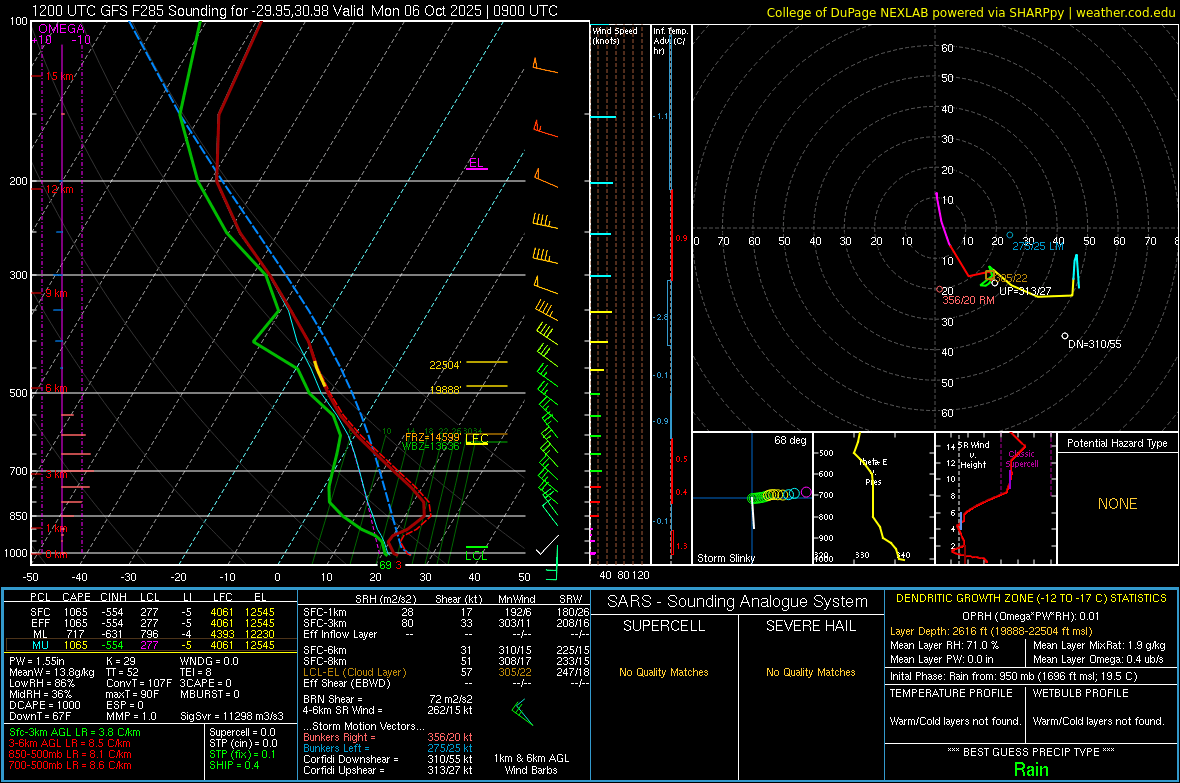Image resolution: width=1180 pixels, height=783 pixels.
Task: Click the Mean Layer MixRat value
Action: 1099,645
